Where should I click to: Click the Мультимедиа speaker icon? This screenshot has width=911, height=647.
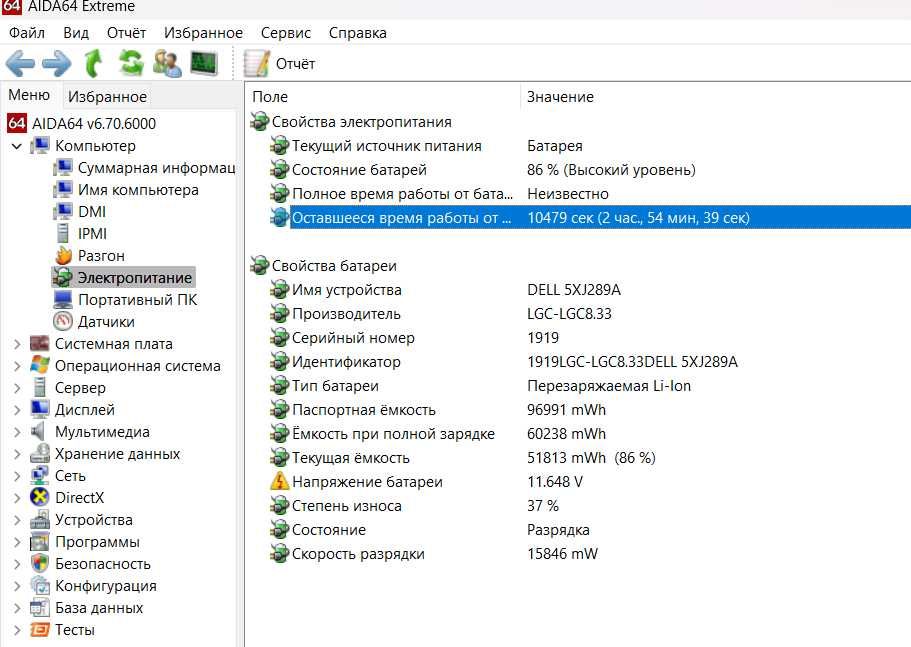click(38, 432)
